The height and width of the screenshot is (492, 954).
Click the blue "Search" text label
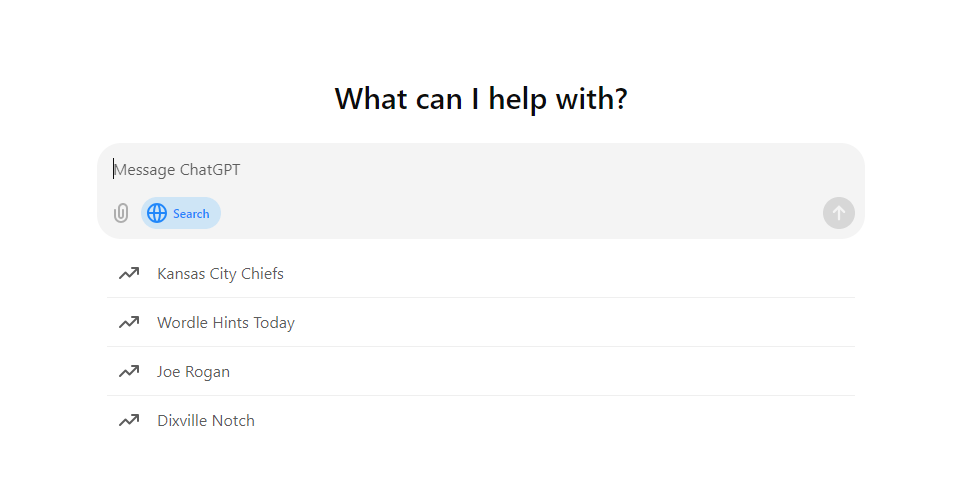click(191, 213)
